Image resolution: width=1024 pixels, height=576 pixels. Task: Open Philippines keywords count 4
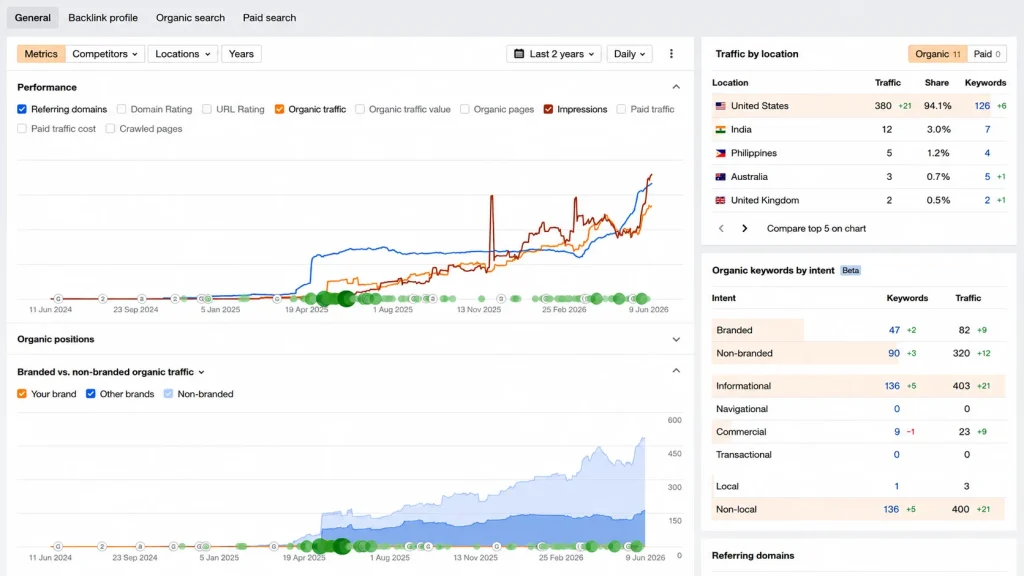(987, 153)
